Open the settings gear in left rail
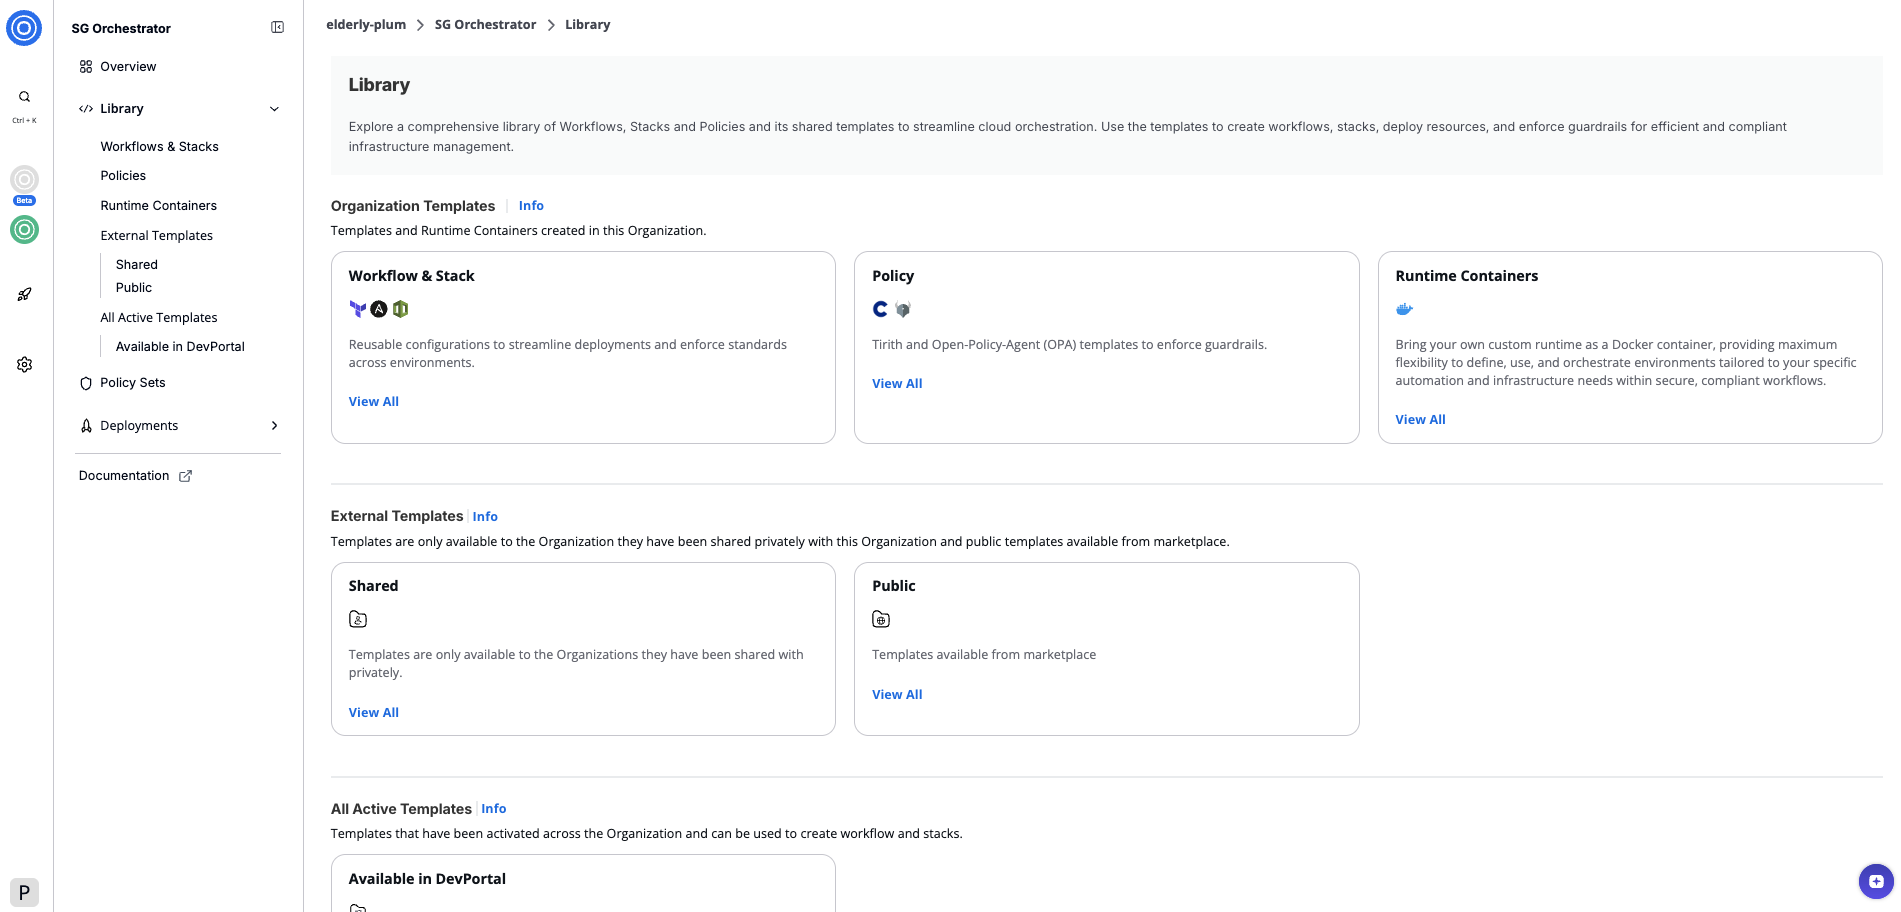 (24, 365)
